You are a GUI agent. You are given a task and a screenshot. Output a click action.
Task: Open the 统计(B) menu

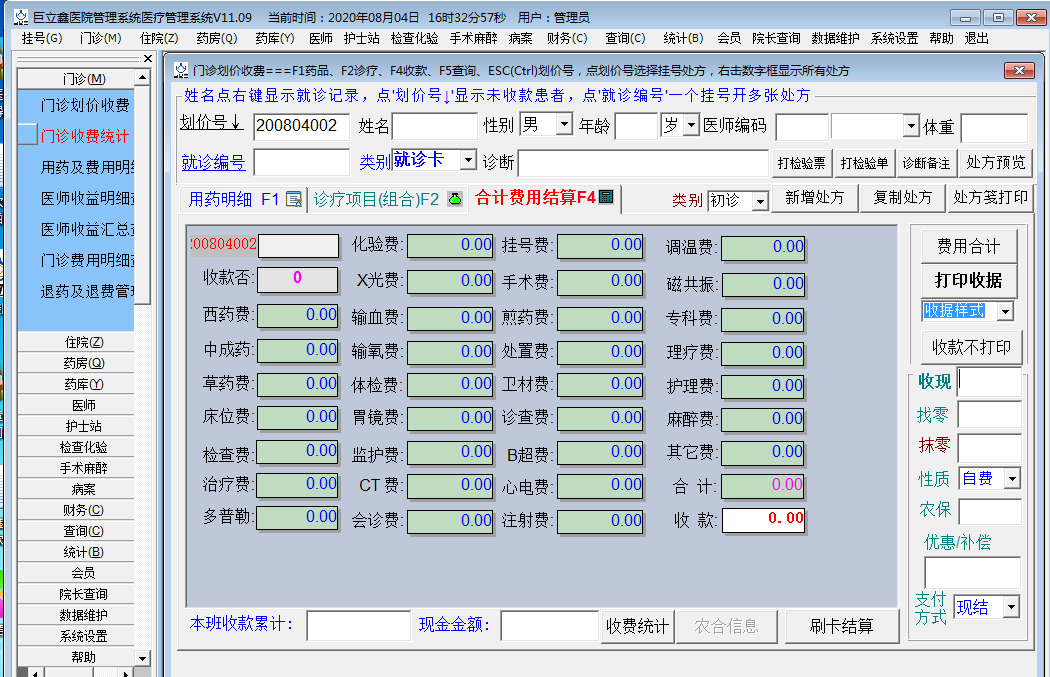(x=684, y=39)
